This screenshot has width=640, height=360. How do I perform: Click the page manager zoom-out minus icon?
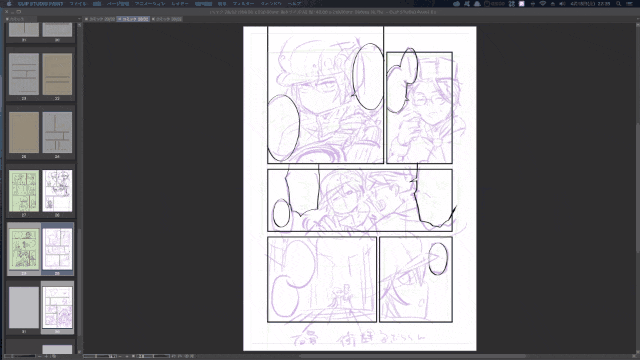40,356
